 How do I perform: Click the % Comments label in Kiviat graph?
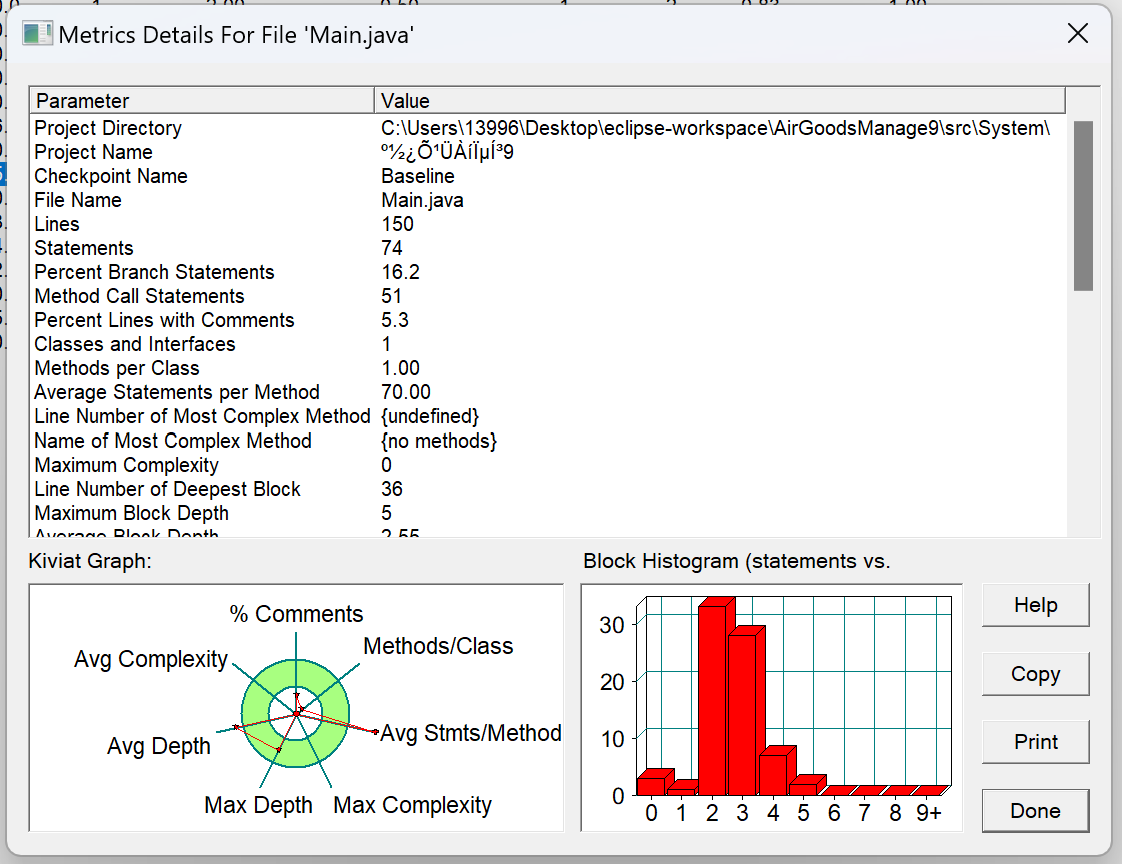click(296, 614)
